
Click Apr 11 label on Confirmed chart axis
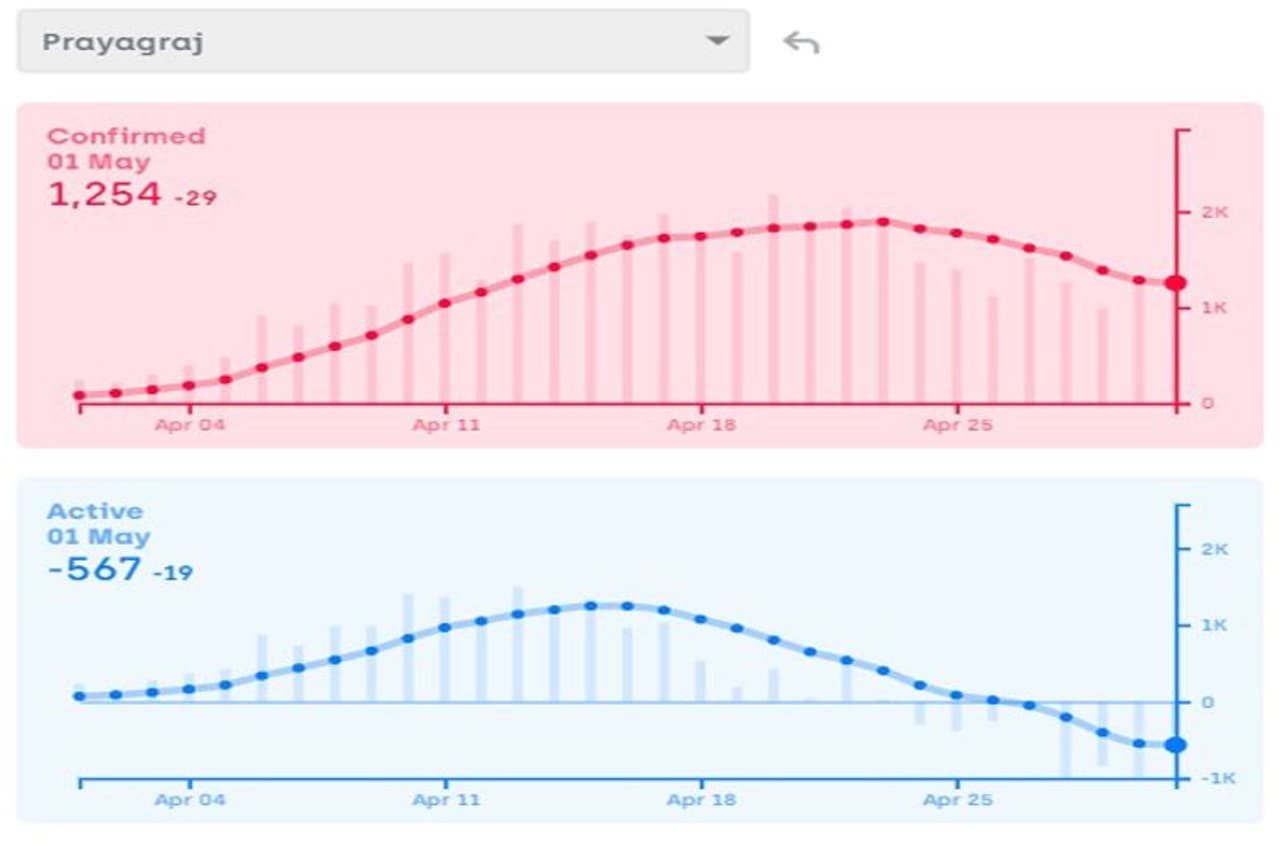point(446,425)
